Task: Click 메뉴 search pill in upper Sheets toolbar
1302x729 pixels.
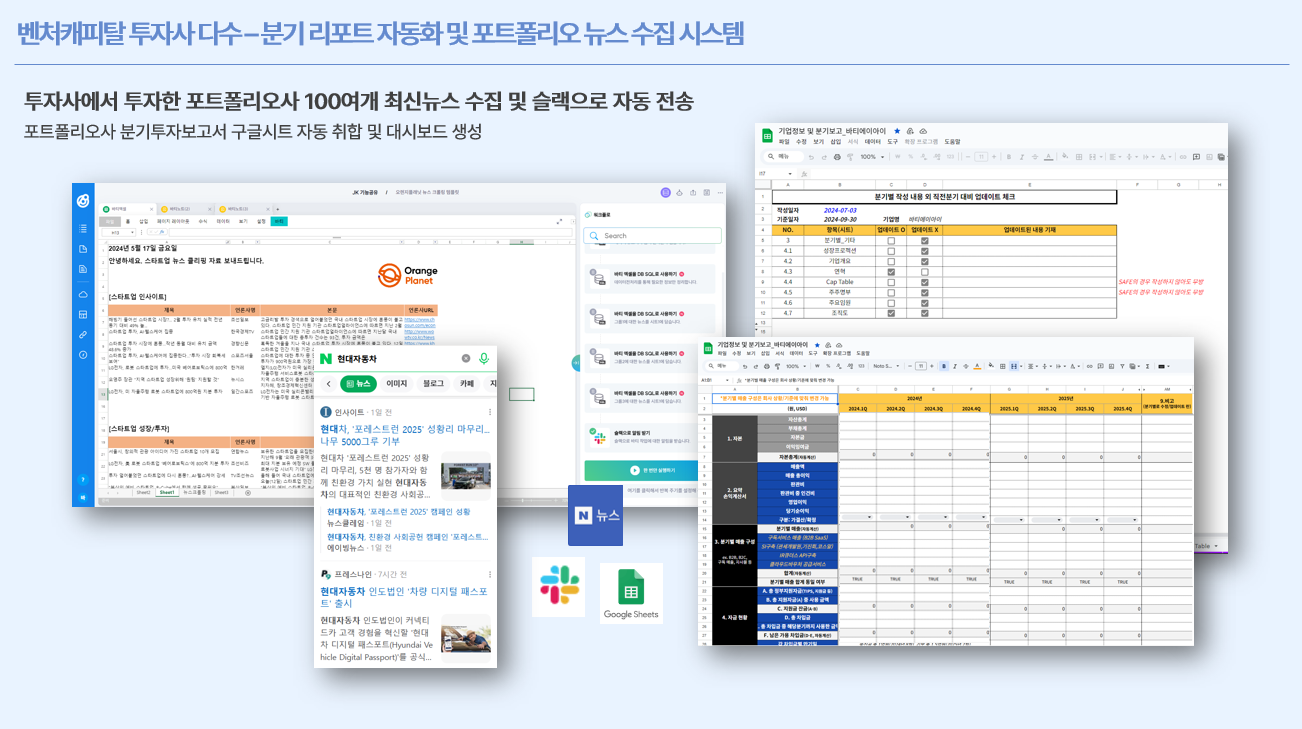Action: (783, 157)
